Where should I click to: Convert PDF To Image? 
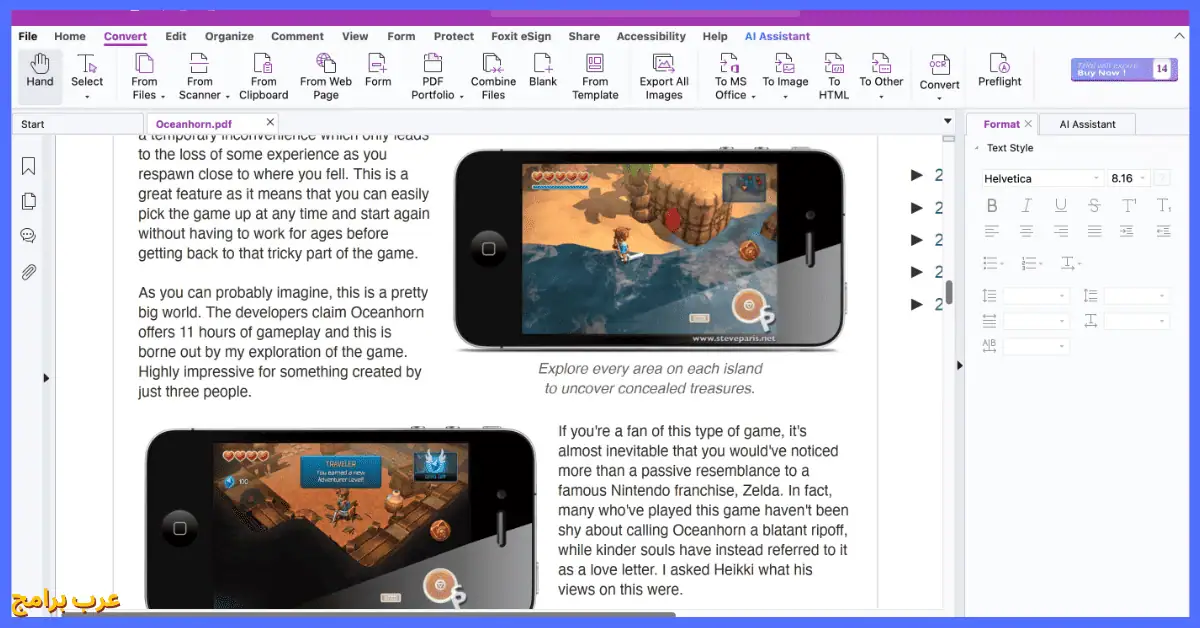coord(785,76)
